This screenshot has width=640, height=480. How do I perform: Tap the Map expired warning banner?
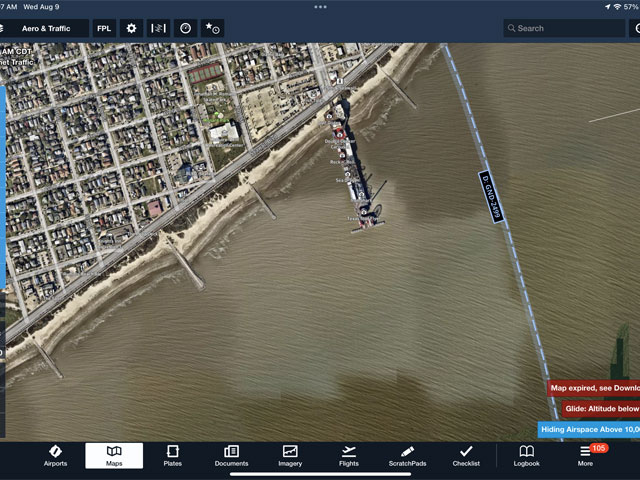(594, 388)
